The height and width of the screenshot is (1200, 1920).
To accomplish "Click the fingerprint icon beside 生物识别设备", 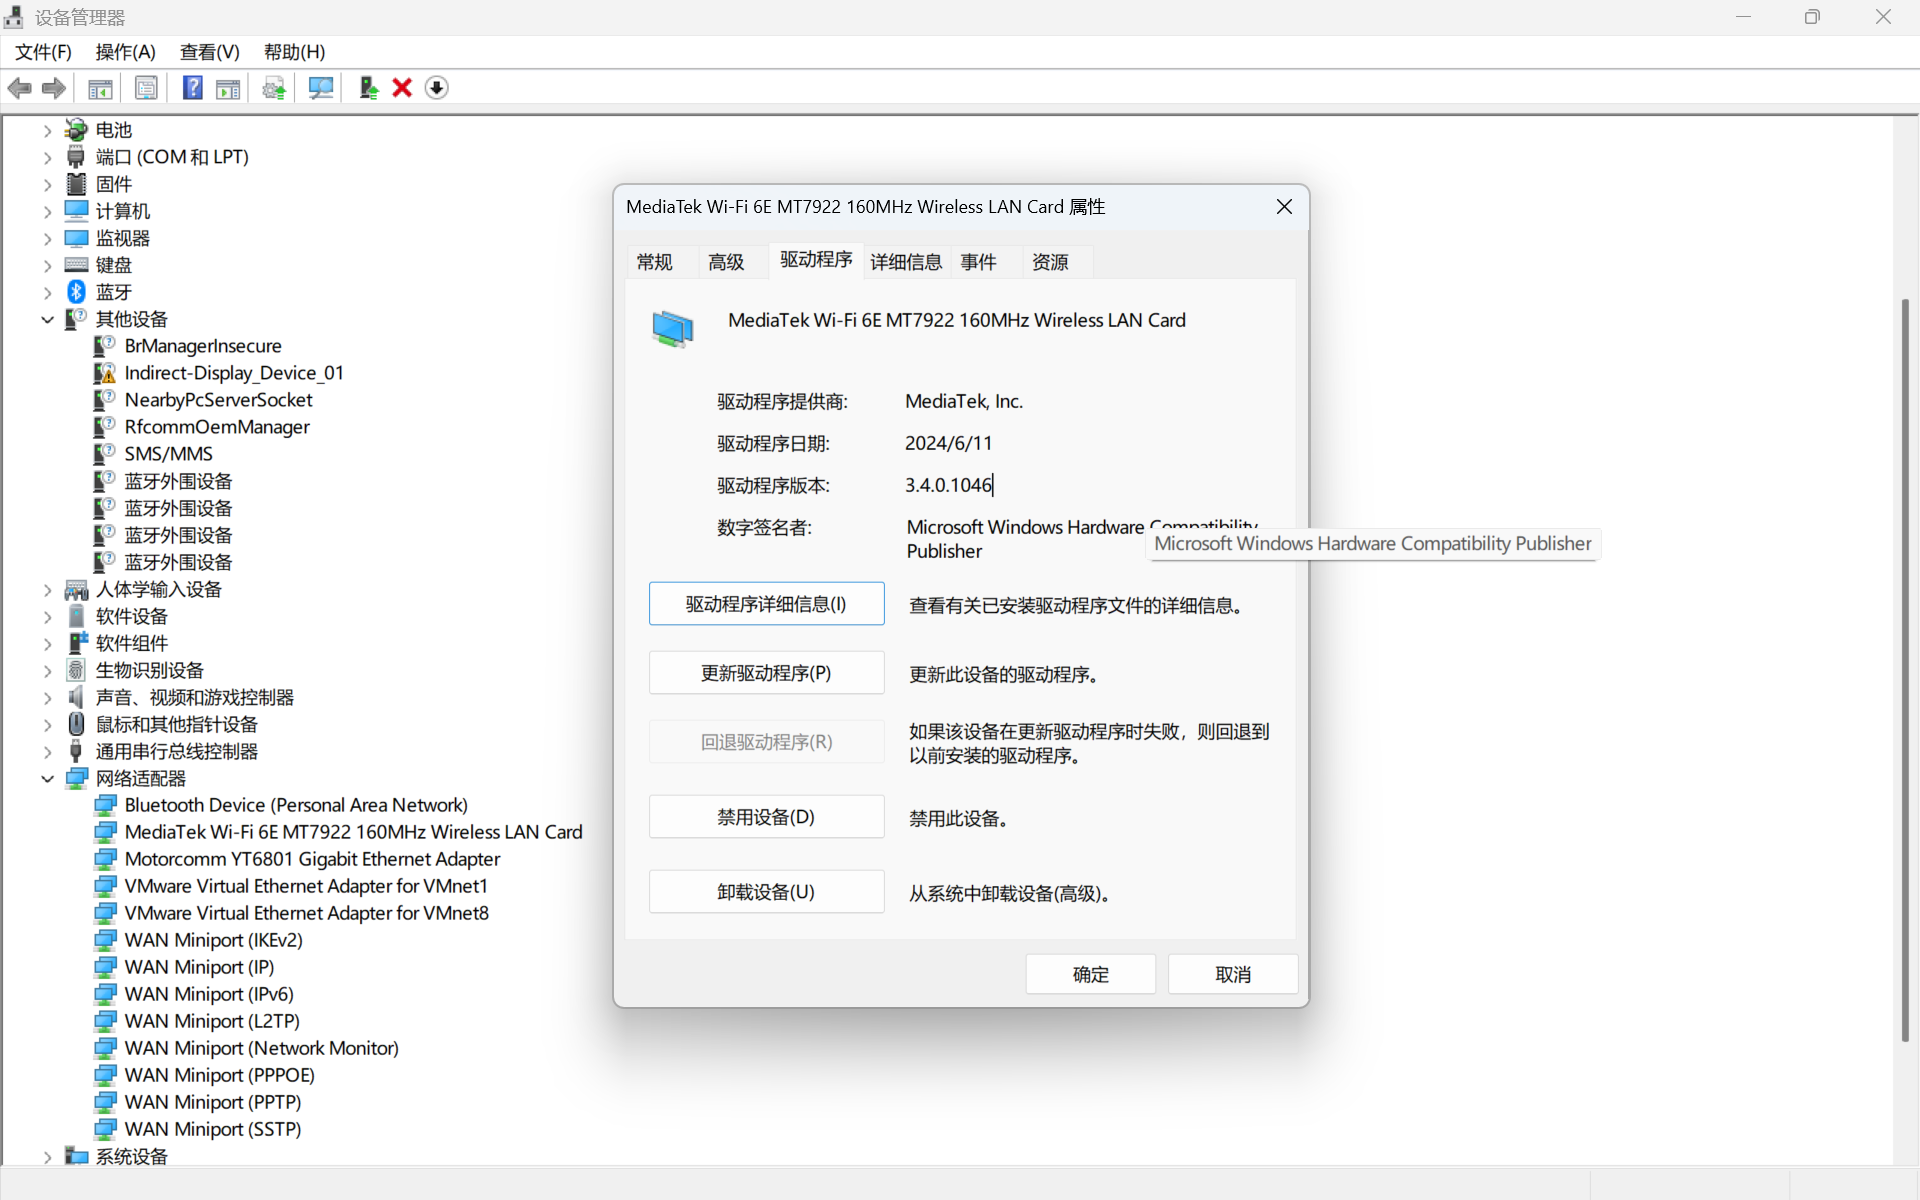I will [76, 670].
